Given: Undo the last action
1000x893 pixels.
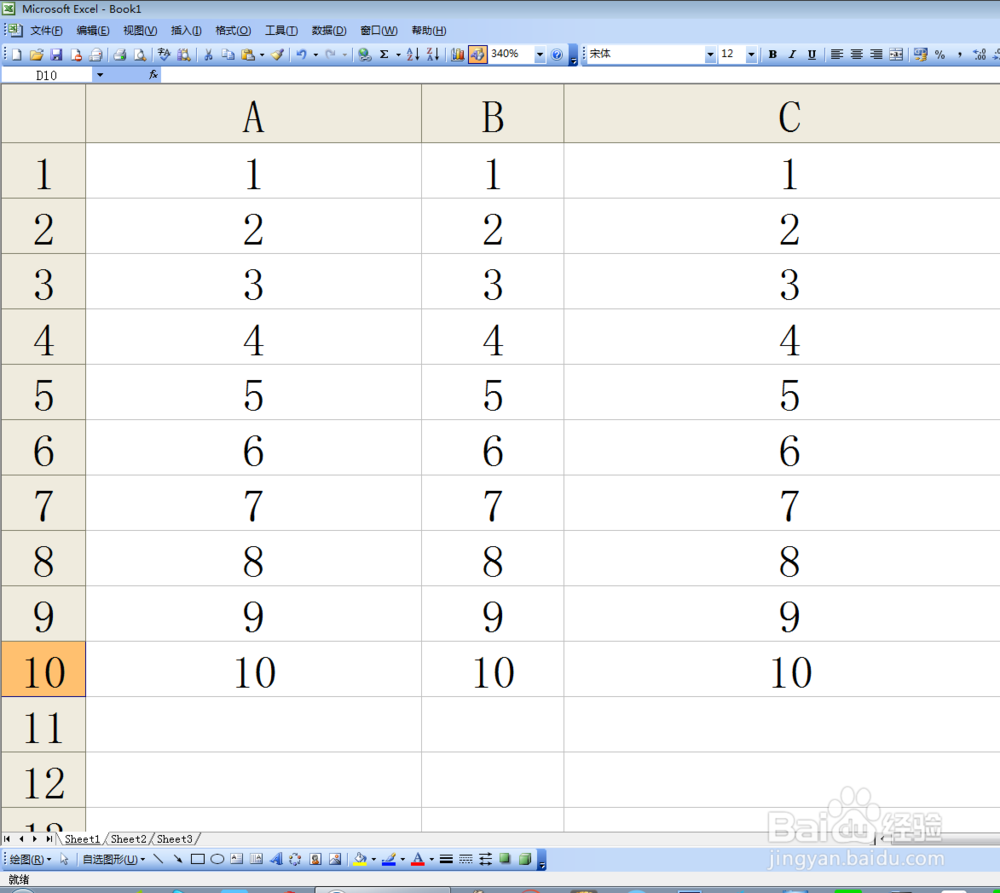Looking at the screenshot, I should point(302,55).
